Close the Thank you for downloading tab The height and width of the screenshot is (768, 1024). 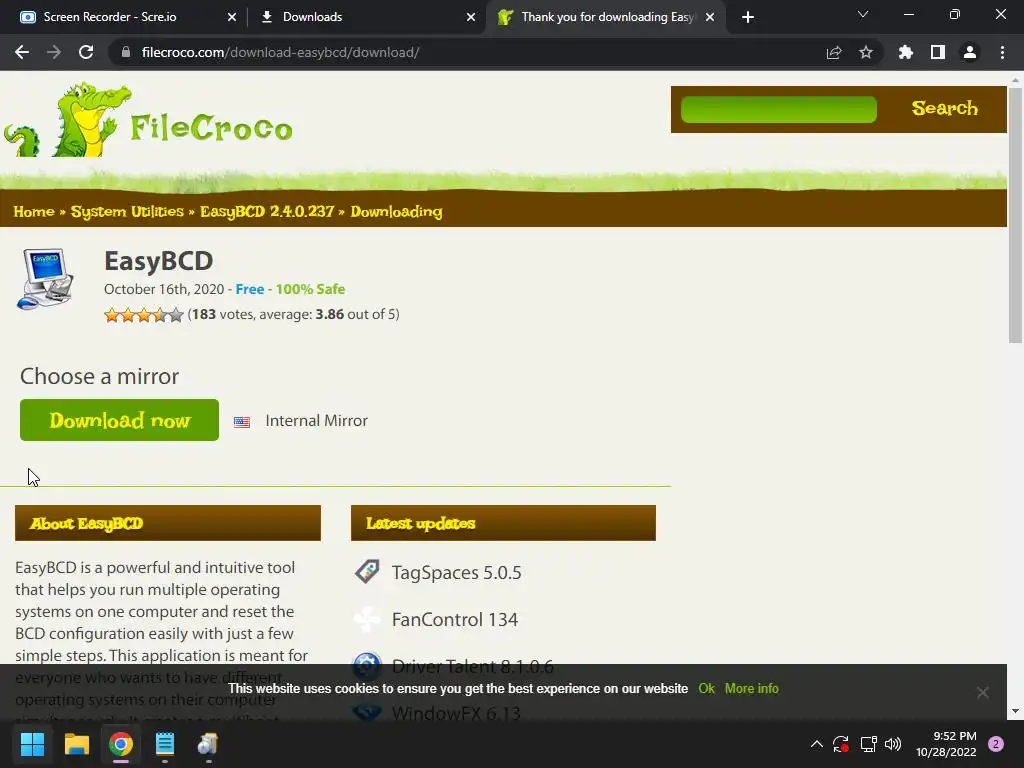(x=710, y=17)
